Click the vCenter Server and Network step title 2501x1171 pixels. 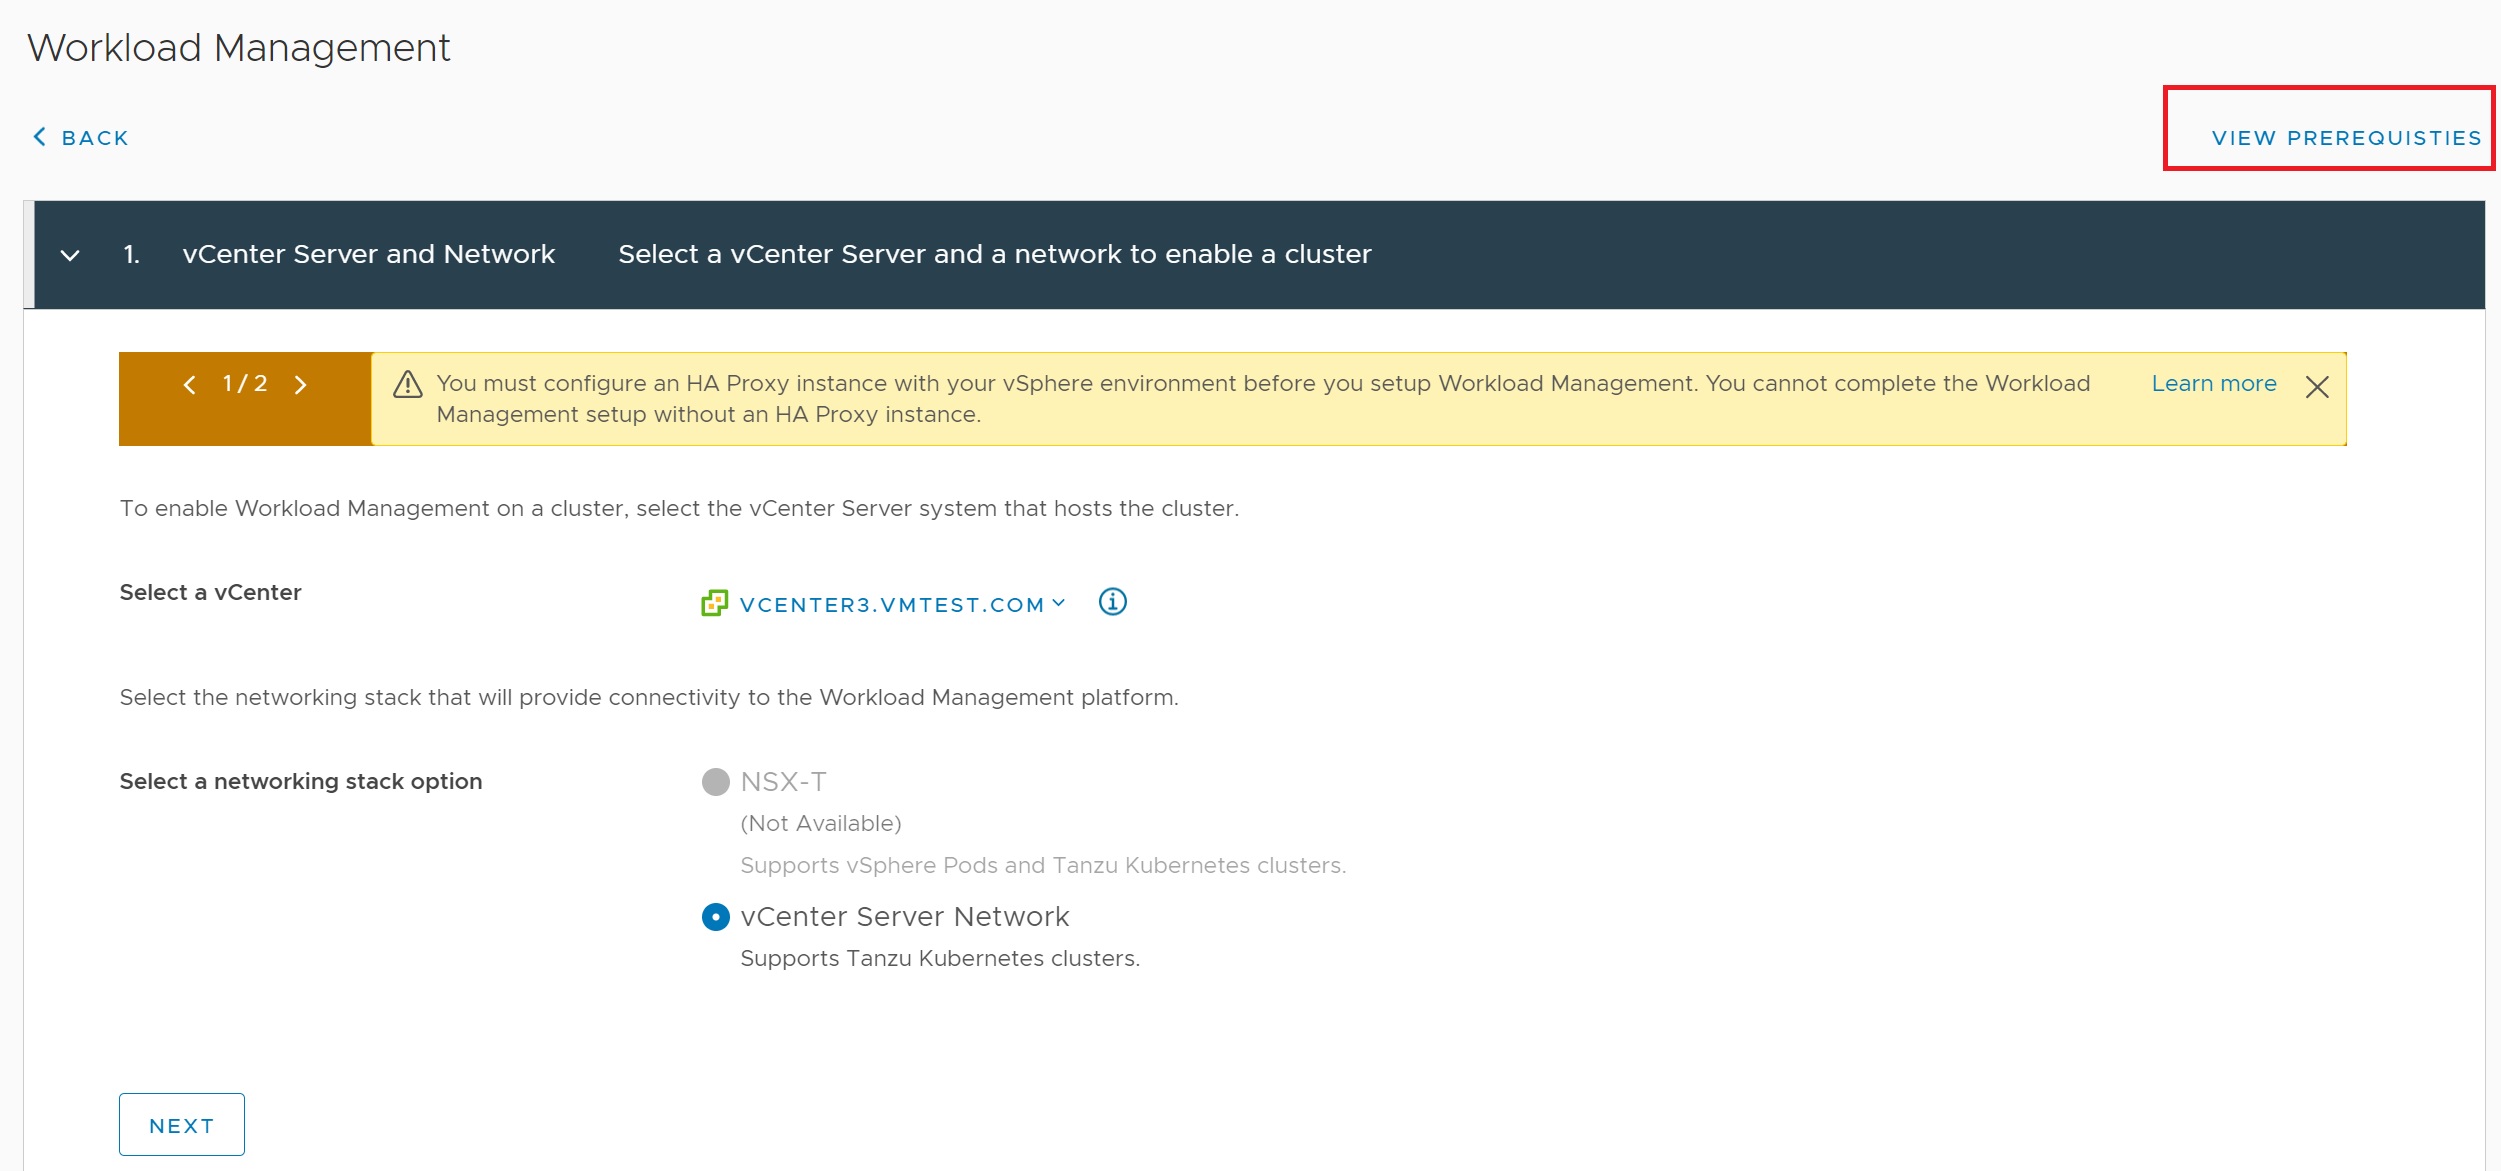[x=368, y=254]
